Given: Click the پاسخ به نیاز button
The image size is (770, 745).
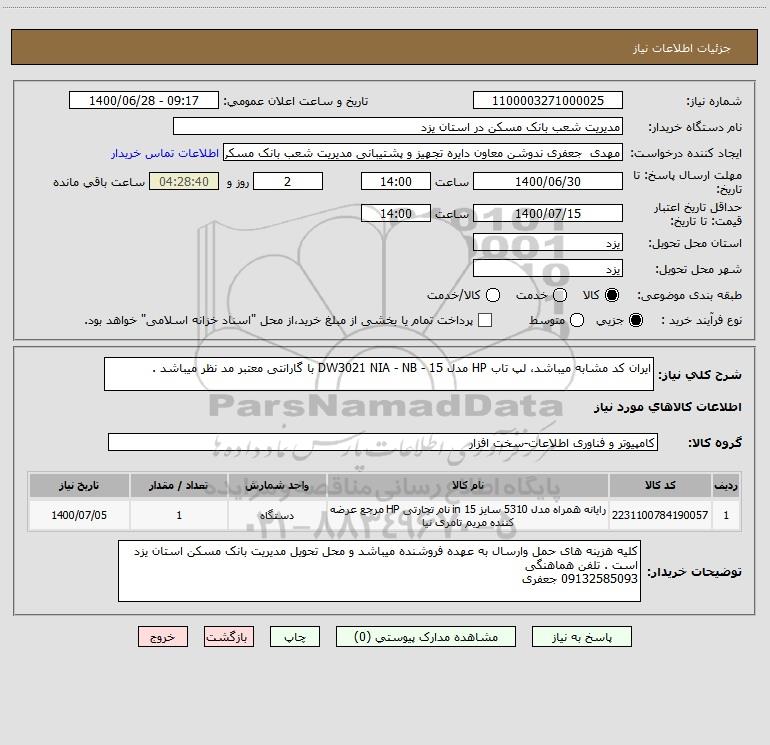Looking at the screenshot, I should click(x=581, y=637).
